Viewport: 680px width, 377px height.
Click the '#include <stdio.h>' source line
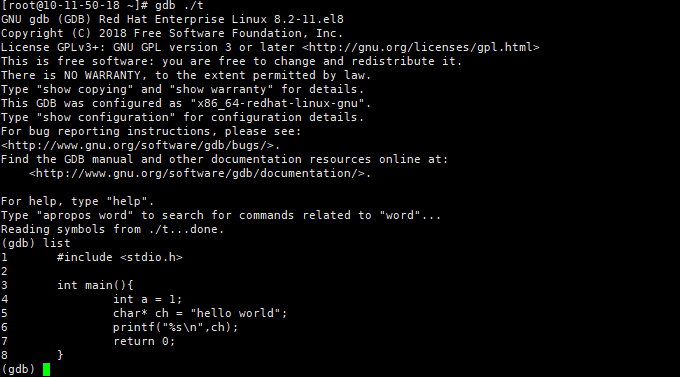click(x=120, y=257)
